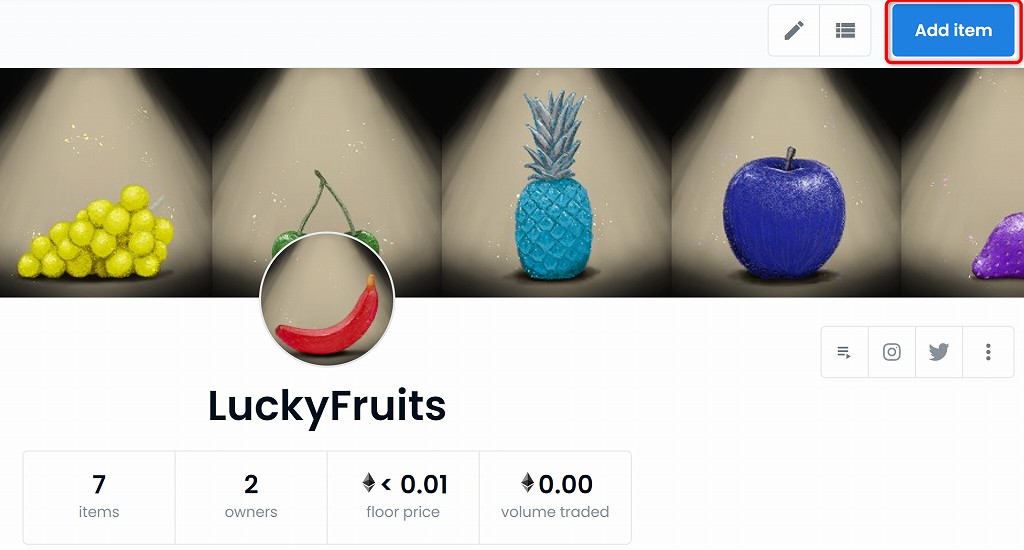1024x550 pixels.
Task: Click the Add item button
Action: pos(953,31)
